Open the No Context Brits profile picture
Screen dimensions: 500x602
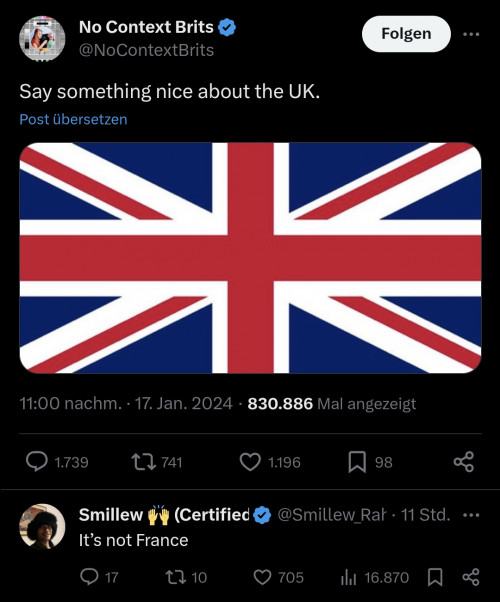pos(42,39)
